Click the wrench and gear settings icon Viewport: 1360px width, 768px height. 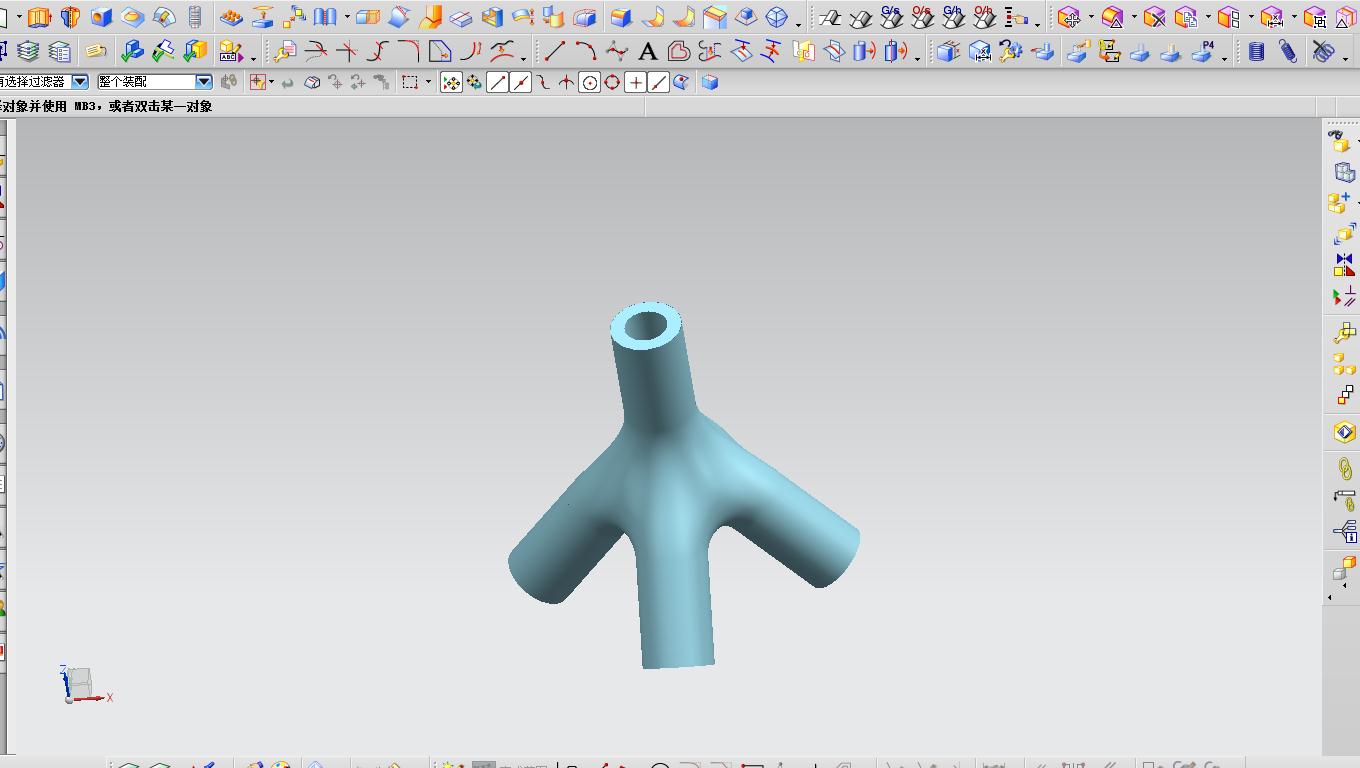tap(1010, 52)
